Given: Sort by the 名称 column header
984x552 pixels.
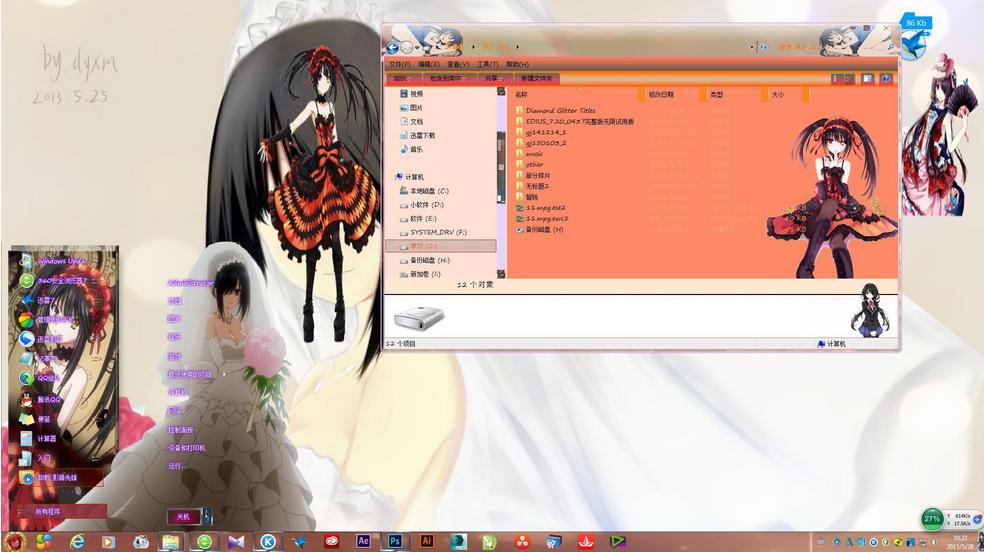Looking at the screenshot, I should pos(521,94).
